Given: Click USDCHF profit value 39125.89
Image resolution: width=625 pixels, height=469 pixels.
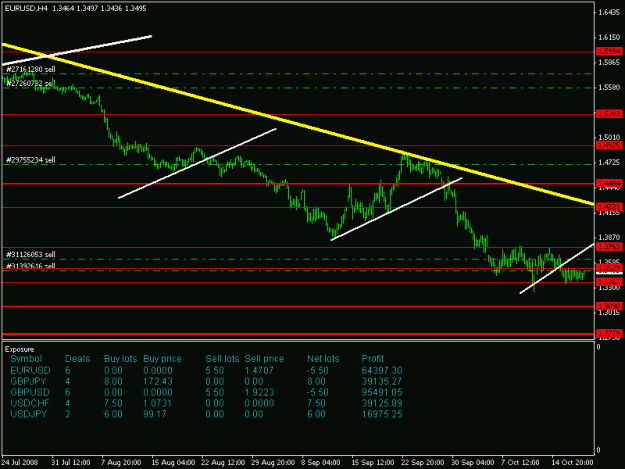Looking at the screenshot, I should coord(382,403).
